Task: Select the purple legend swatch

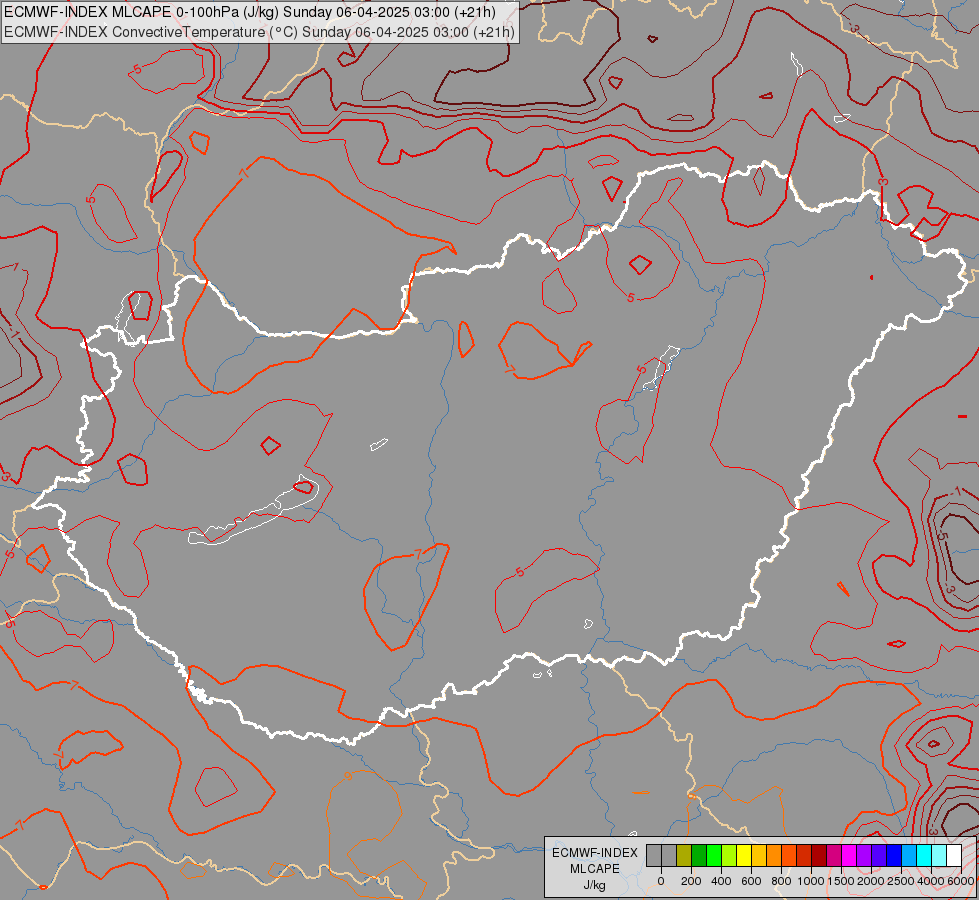Action: [x=864, y=856]
